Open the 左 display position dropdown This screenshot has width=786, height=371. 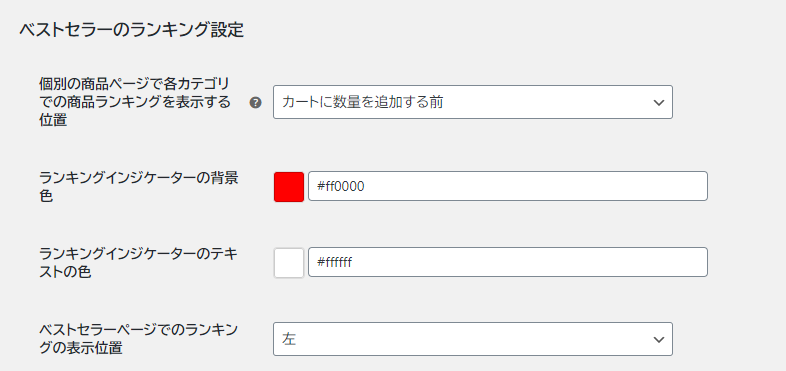(473, 339)
